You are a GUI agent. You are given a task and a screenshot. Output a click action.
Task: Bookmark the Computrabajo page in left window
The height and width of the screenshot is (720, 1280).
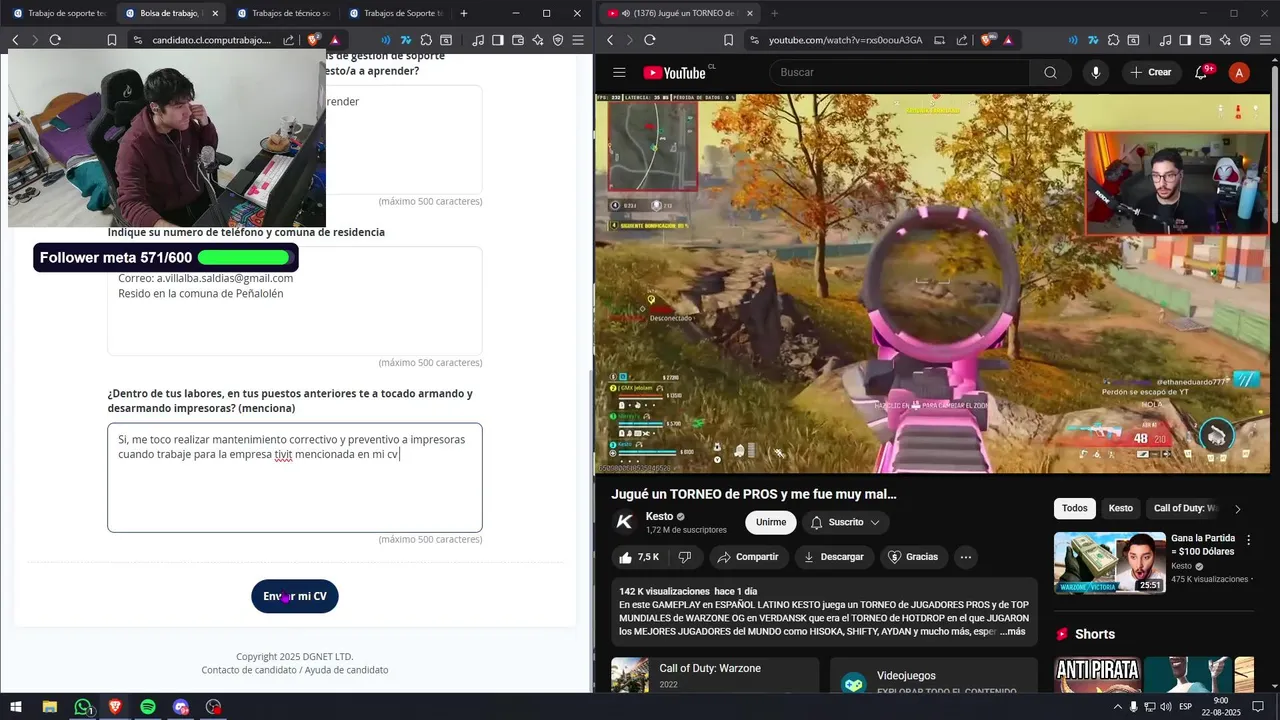pyautogui.click(x=112, y=40)
